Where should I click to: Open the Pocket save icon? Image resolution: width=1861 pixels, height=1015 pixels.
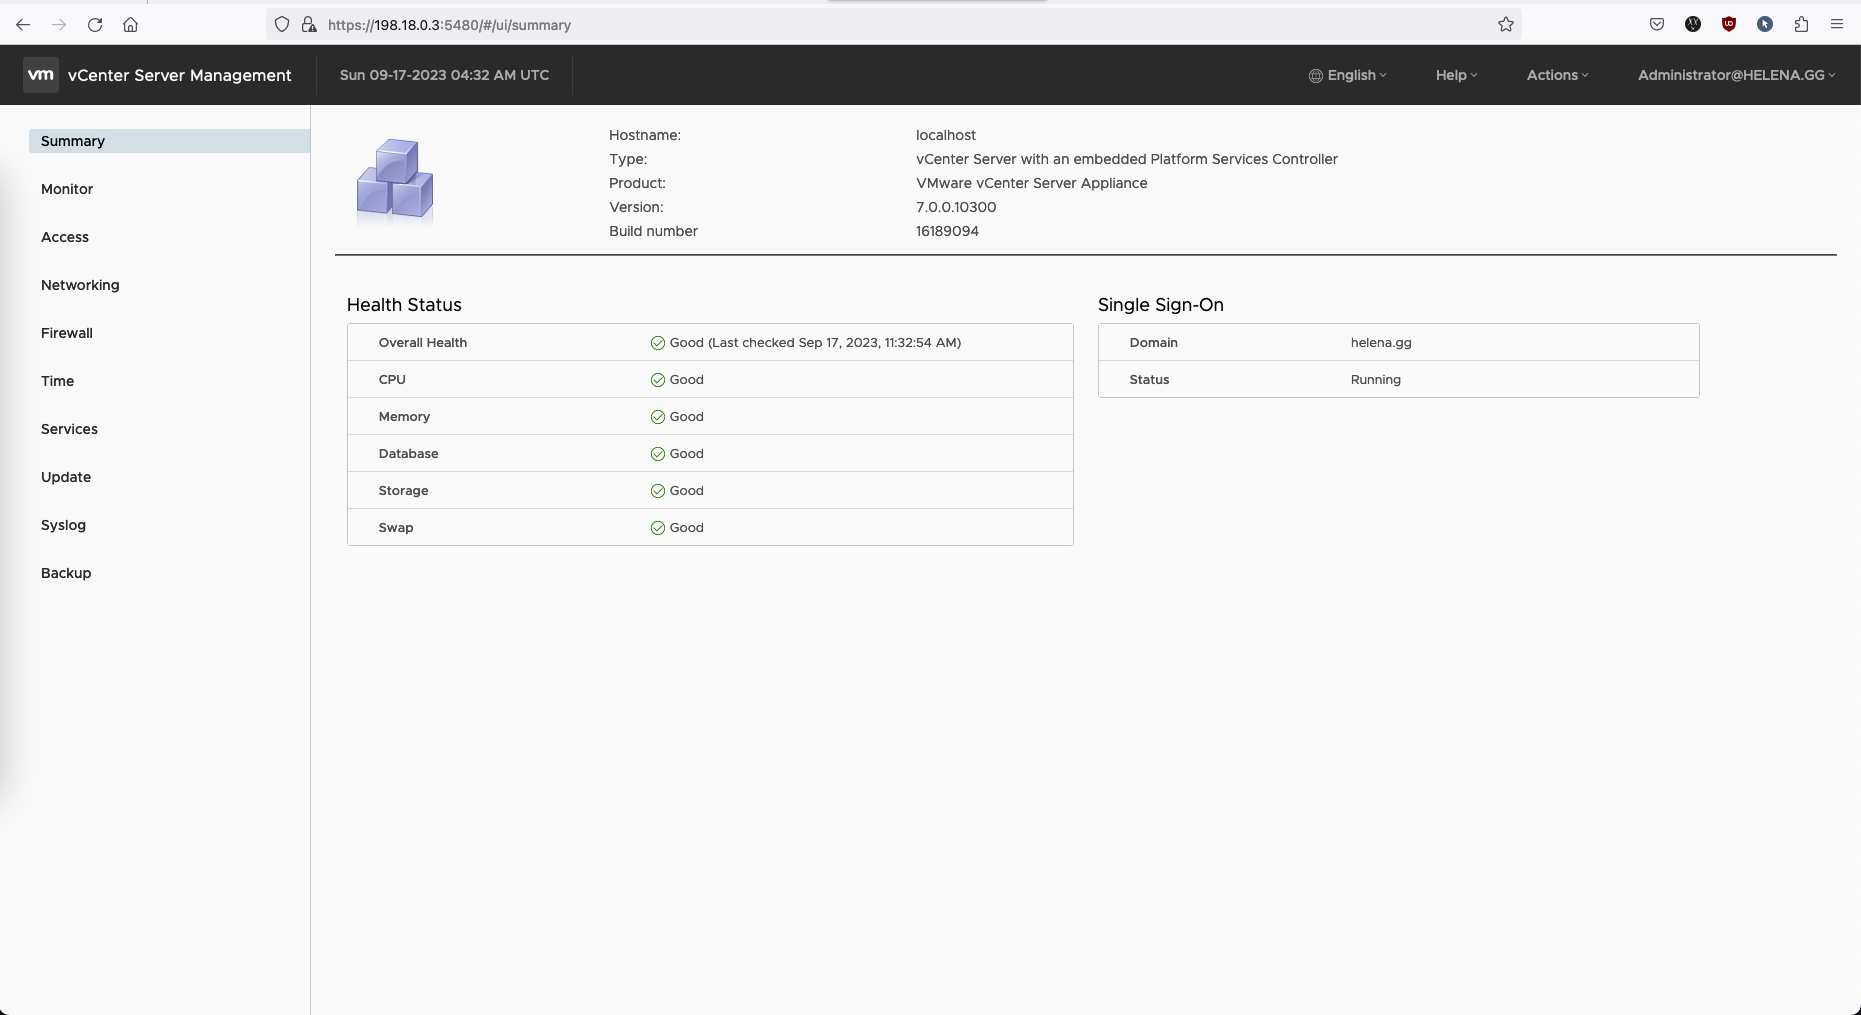(x=1657, y=25)
